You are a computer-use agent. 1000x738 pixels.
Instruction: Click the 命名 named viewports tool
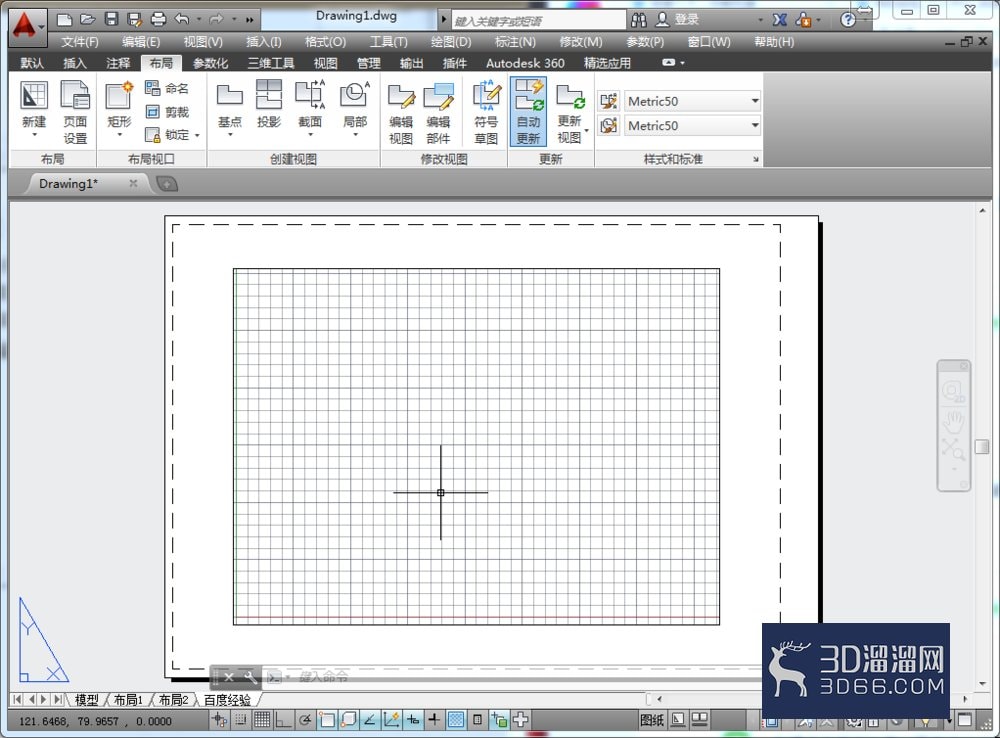[x=167, y=88]
